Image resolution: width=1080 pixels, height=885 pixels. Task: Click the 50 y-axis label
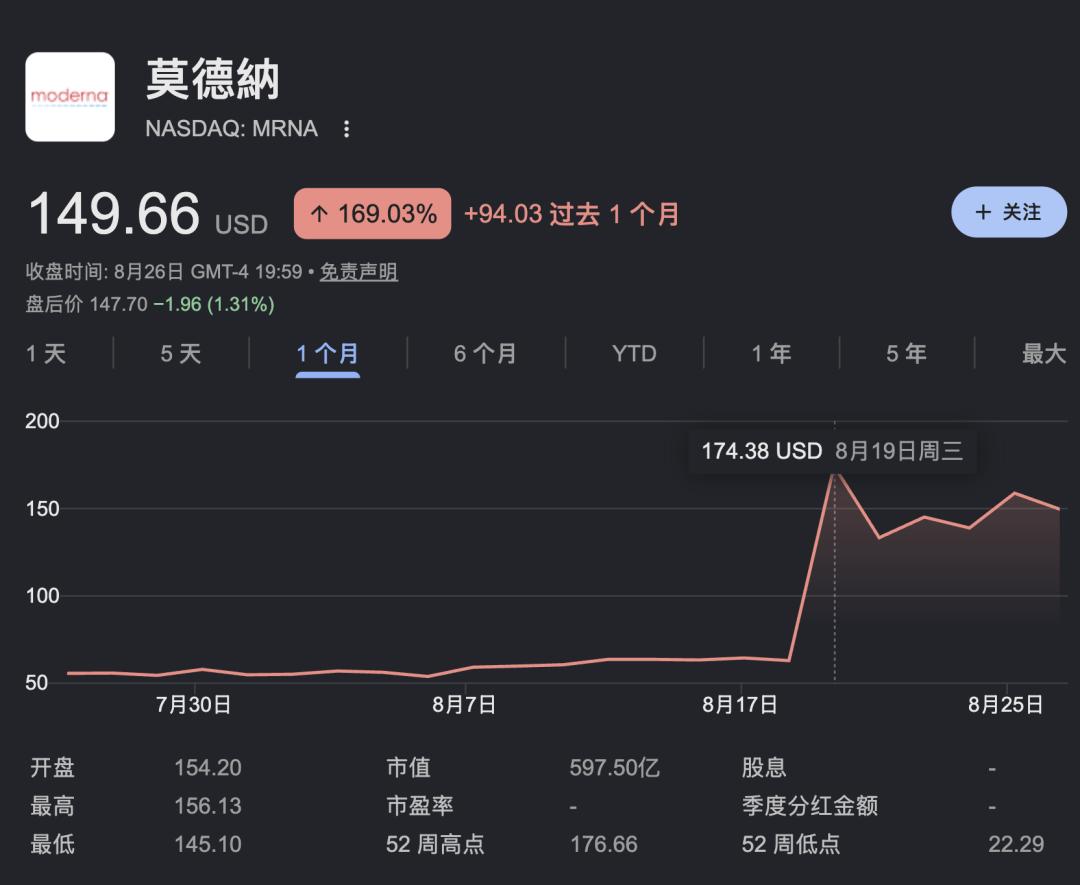click(x=37, y=683)
